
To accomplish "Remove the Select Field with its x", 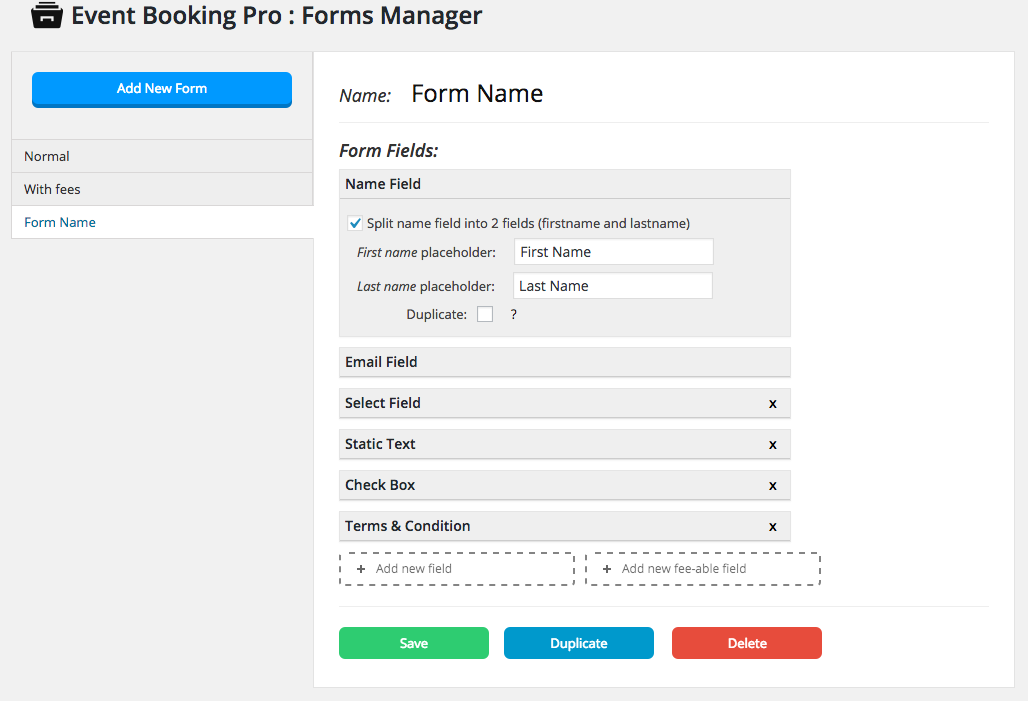I will click(x=772, y=404).
